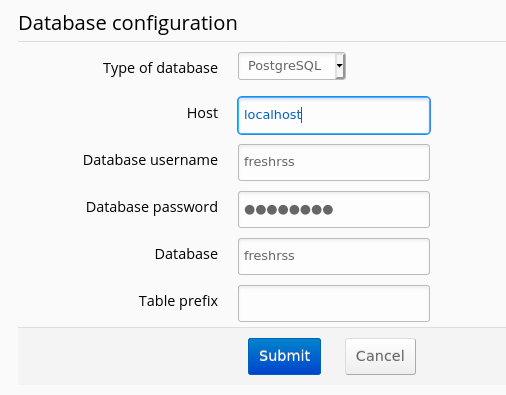The height and width of the screenshot is (395, 506).
Task: Click the "Table prefix" label
Action: [178, 301]
